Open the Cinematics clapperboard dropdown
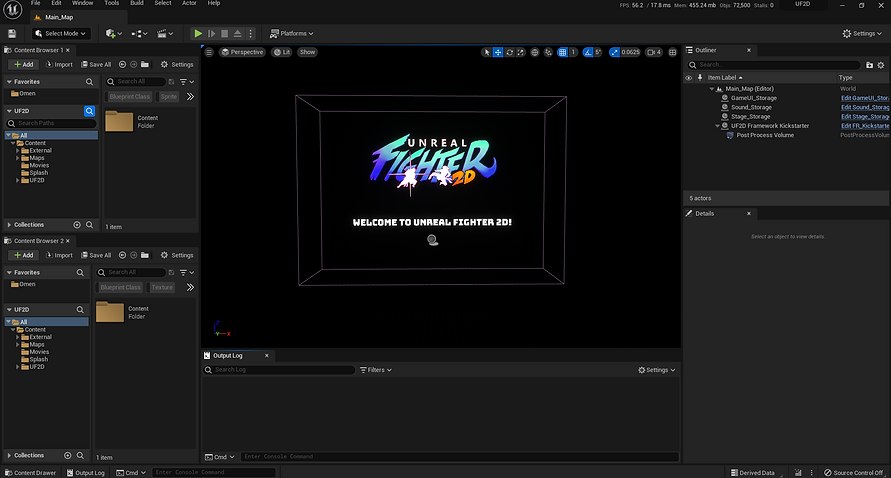Viewport: 891px width, 478px height. pos(165,34)
